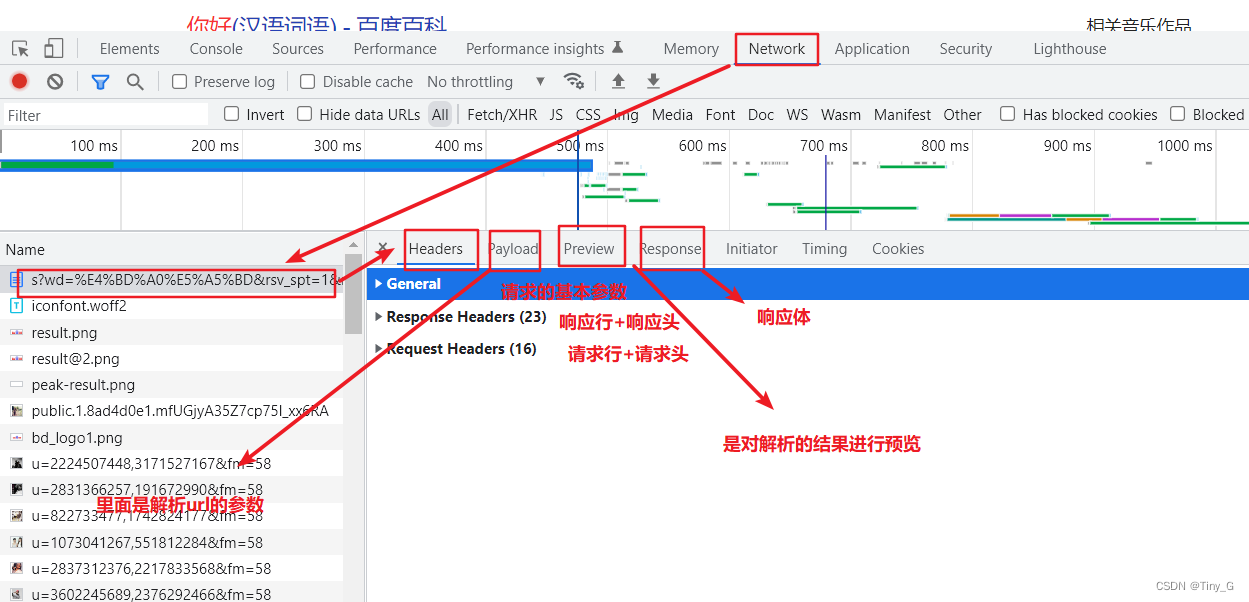Export HAR file download arrow

(x=653, y=82)
